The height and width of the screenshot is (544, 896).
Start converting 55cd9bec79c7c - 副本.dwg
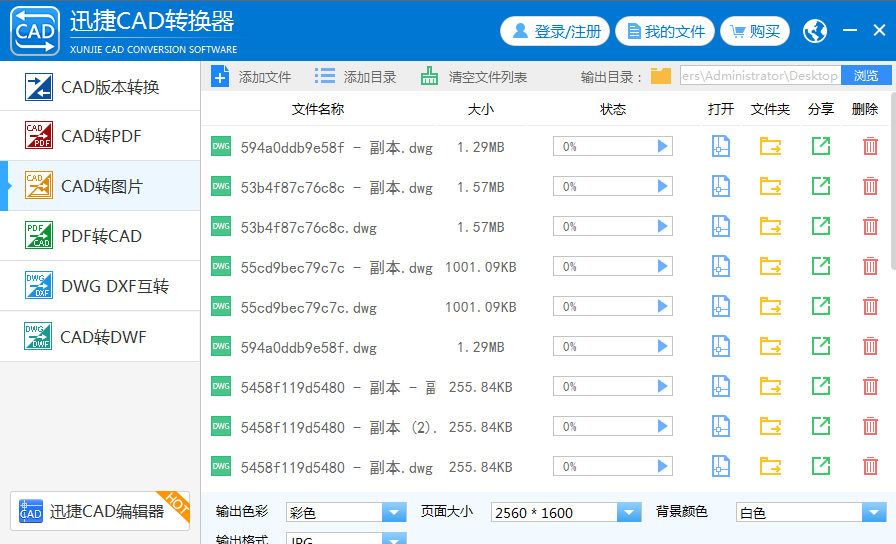(662, 266)
